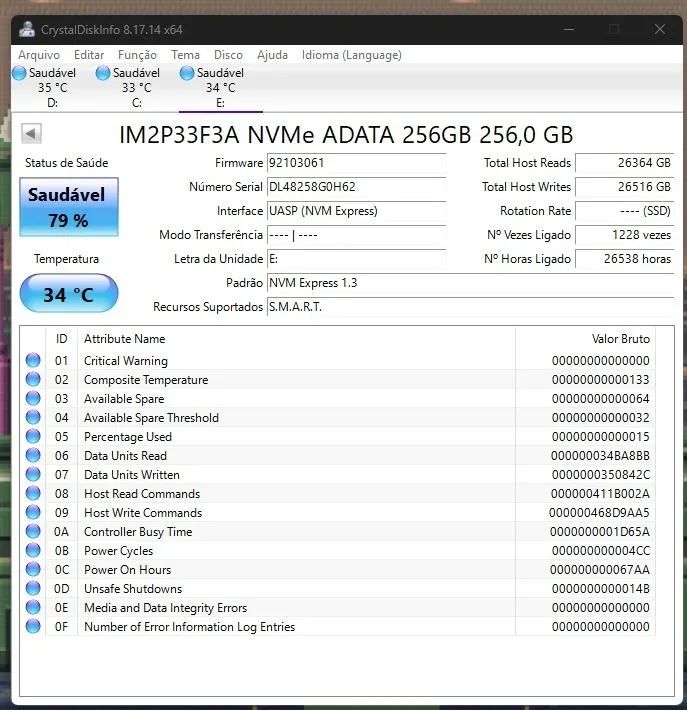This screenshot has width=687, height=710.
Task: Click the Recursos Suportados field S.M.A.R.T.
Action: 471,307
